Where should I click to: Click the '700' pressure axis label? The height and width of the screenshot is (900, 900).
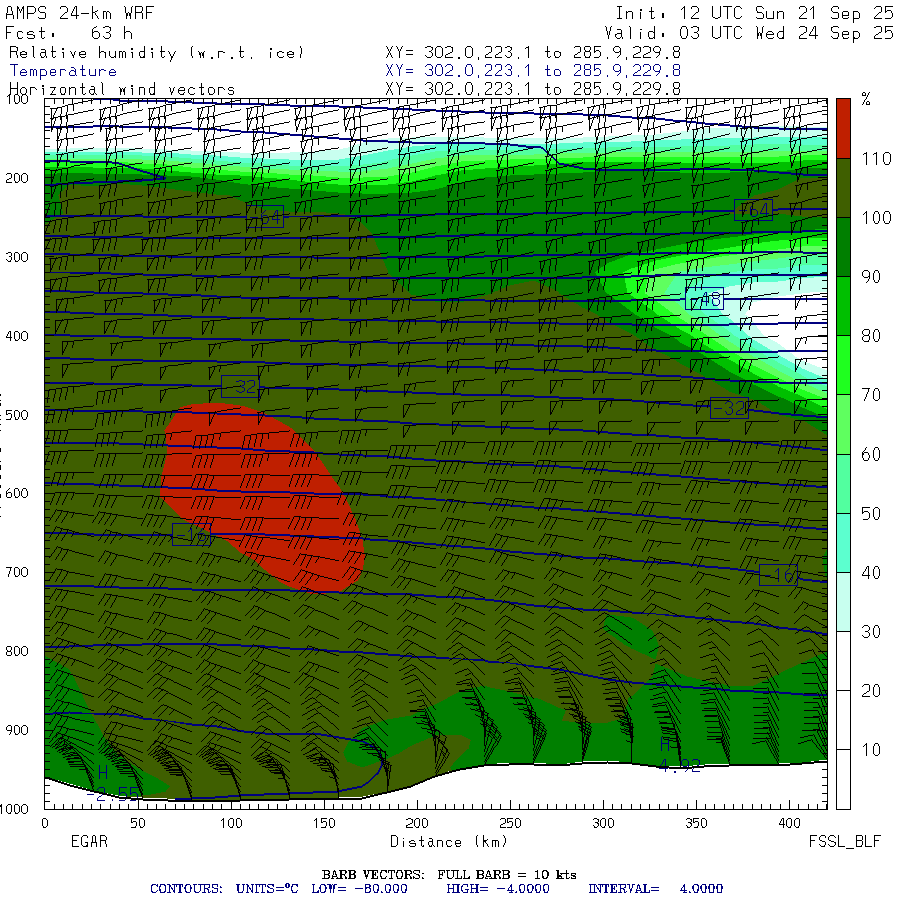[17, 572]
